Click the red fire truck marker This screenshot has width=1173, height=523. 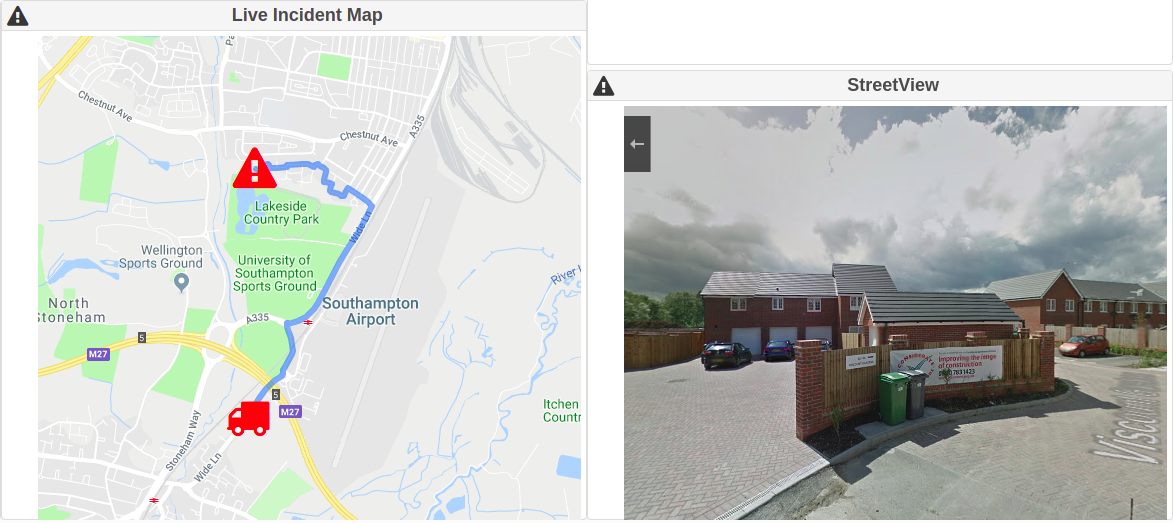[248, 418]
